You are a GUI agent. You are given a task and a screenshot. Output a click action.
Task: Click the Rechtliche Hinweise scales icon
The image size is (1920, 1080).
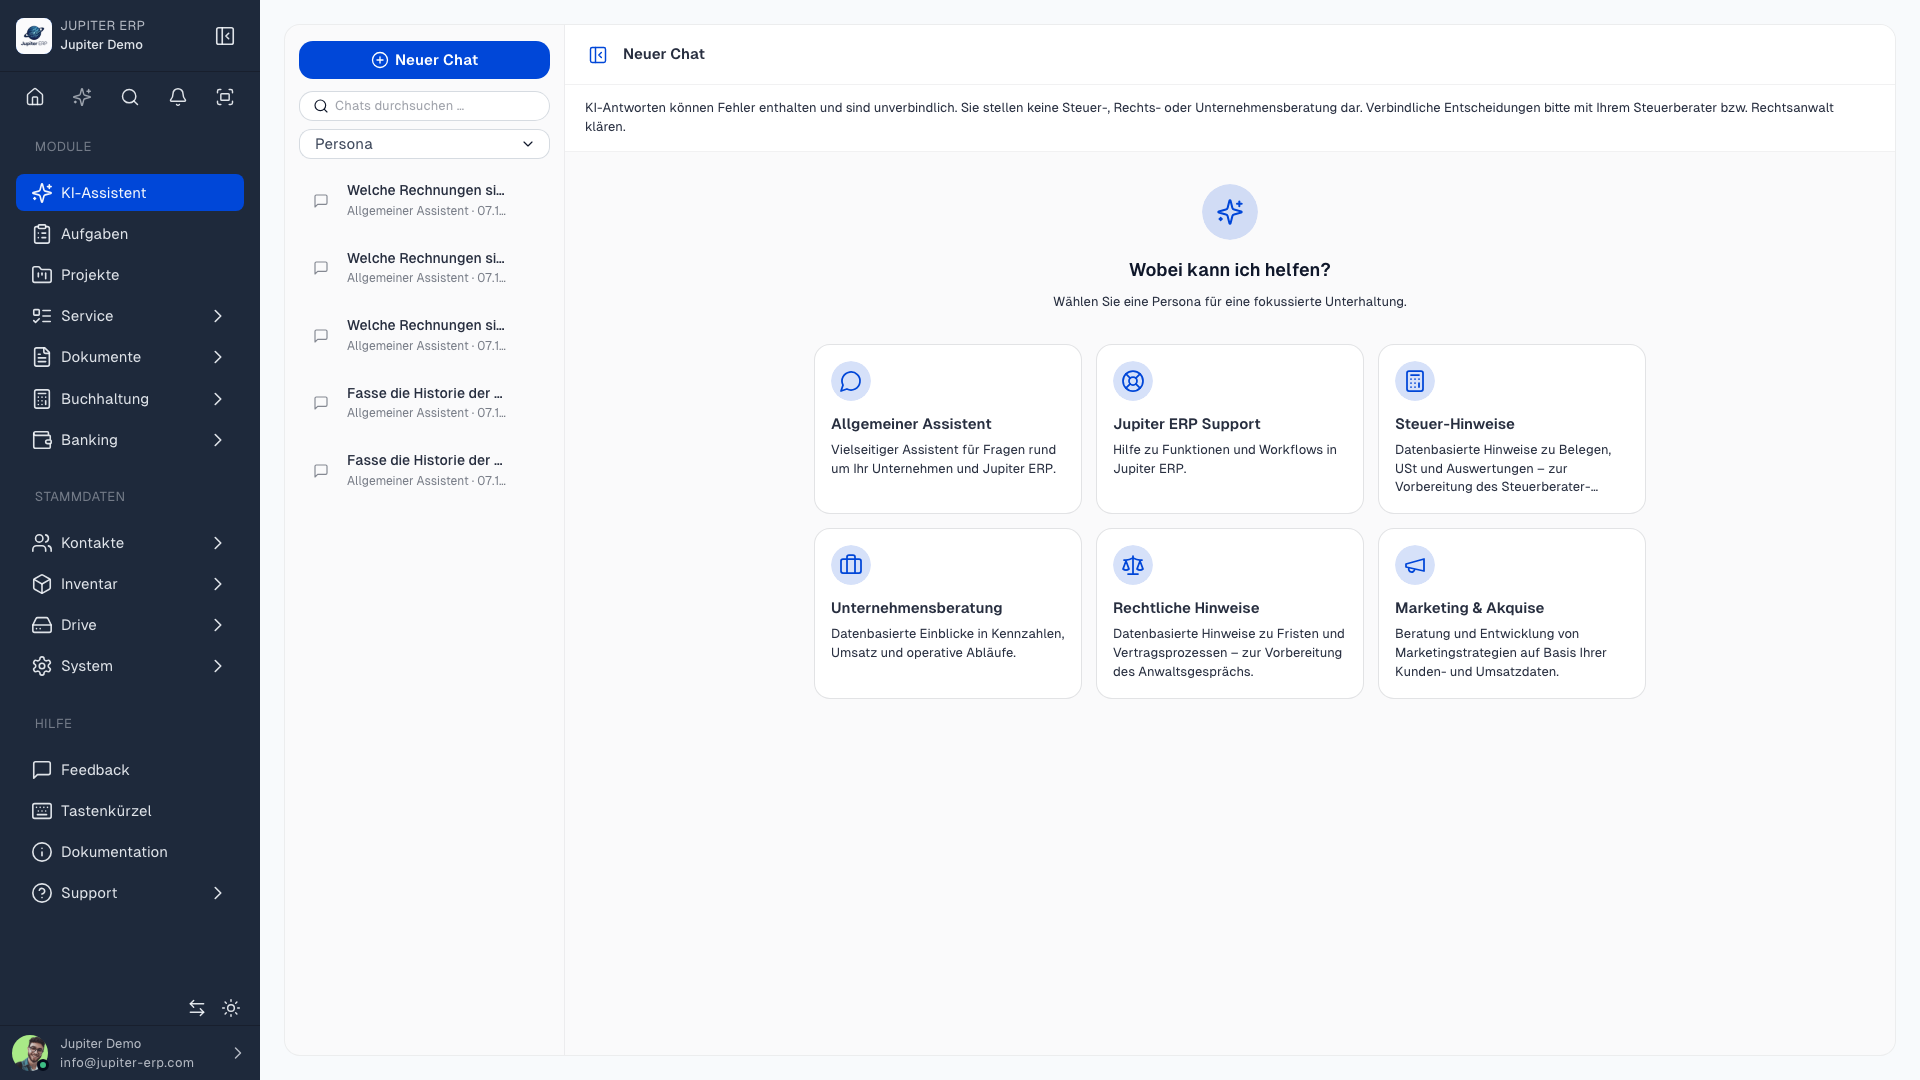(1133, 565)
